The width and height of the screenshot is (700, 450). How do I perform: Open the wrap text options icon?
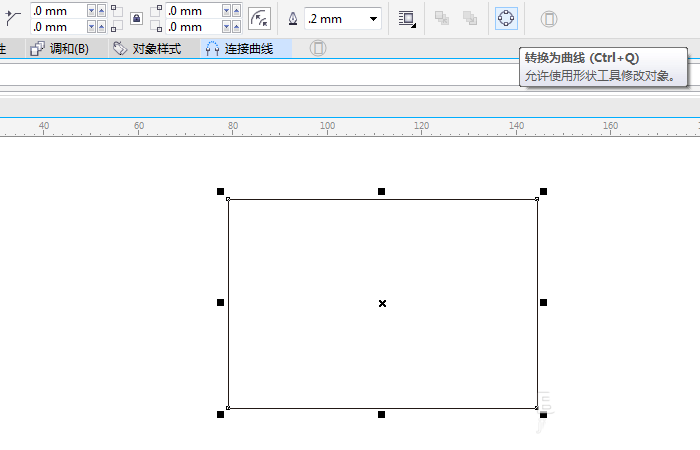(406, 18)
